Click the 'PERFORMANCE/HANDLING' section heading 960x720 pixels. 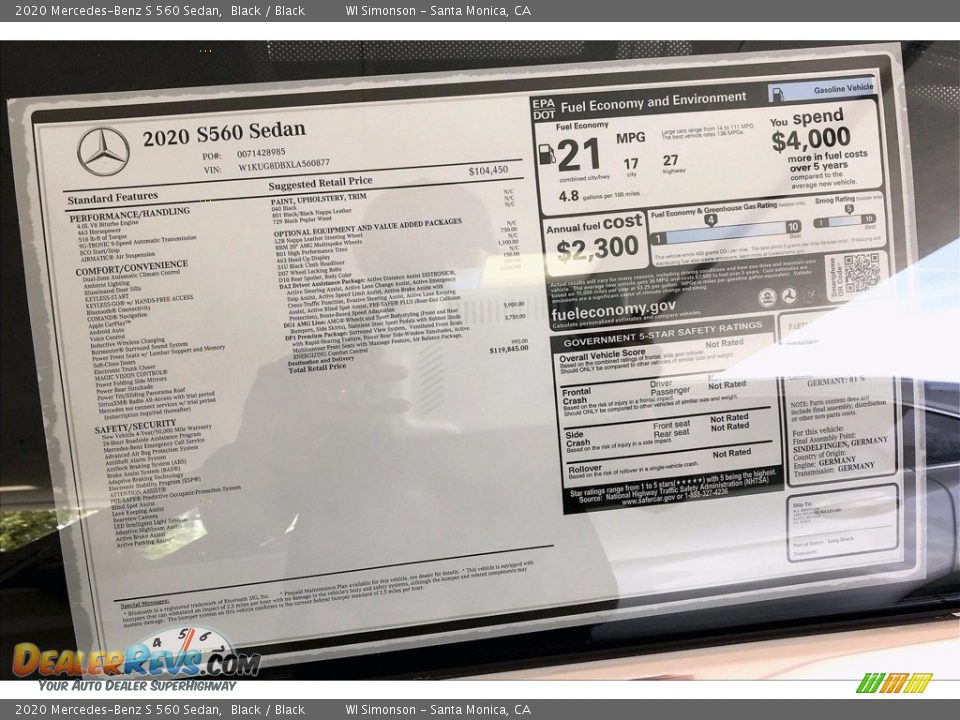pos(130,214)
